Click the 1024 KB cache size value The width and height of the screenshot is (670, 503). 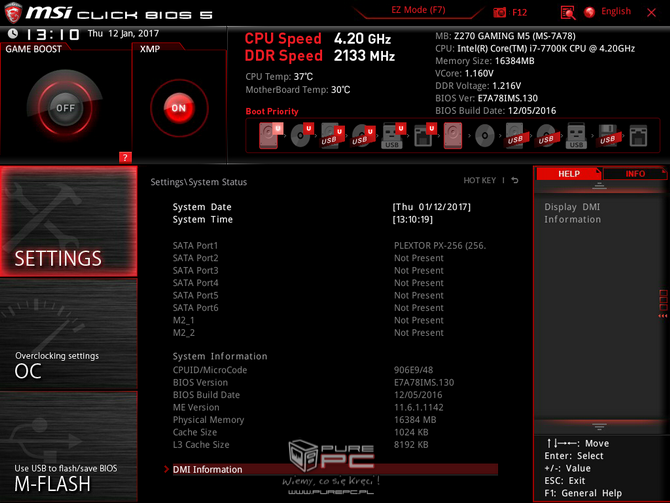point(411,432)
